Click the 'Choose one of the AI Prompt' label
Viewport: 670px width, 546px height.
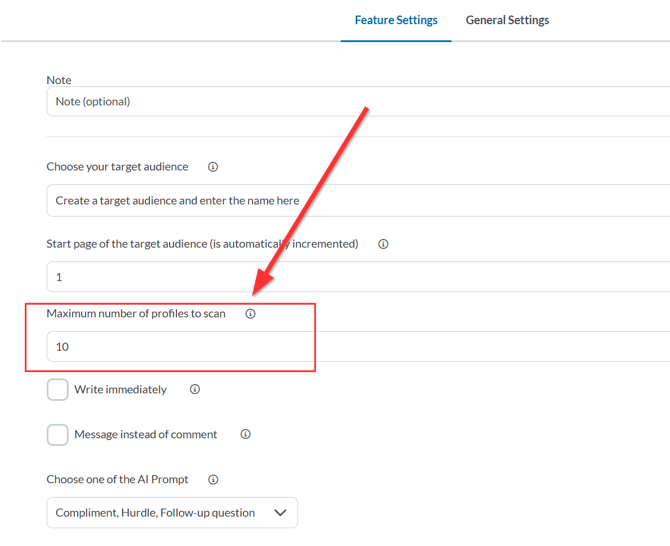[117, 480]
